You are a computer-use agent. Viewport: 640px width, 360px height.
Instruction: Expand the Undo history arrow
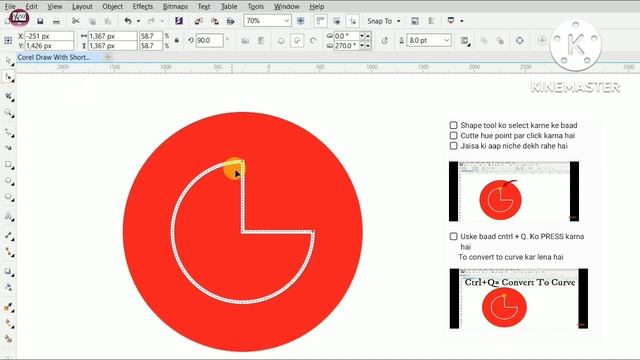[x=138, y=21]
